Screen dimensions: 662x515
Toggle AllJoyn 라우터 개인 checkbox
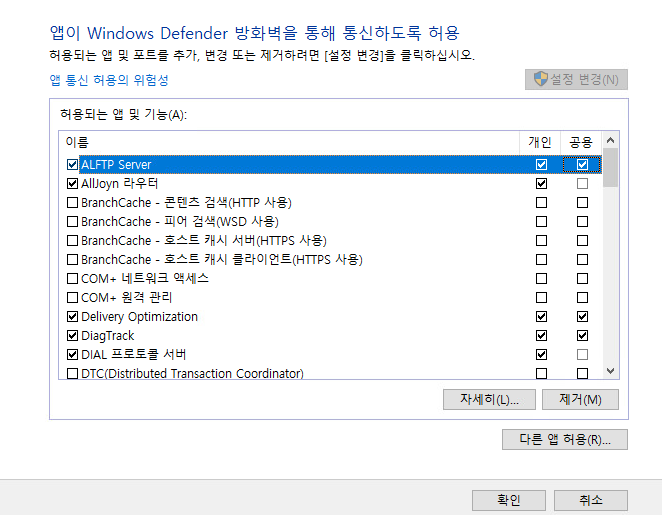pyautogui.click(x=541, y=184)
